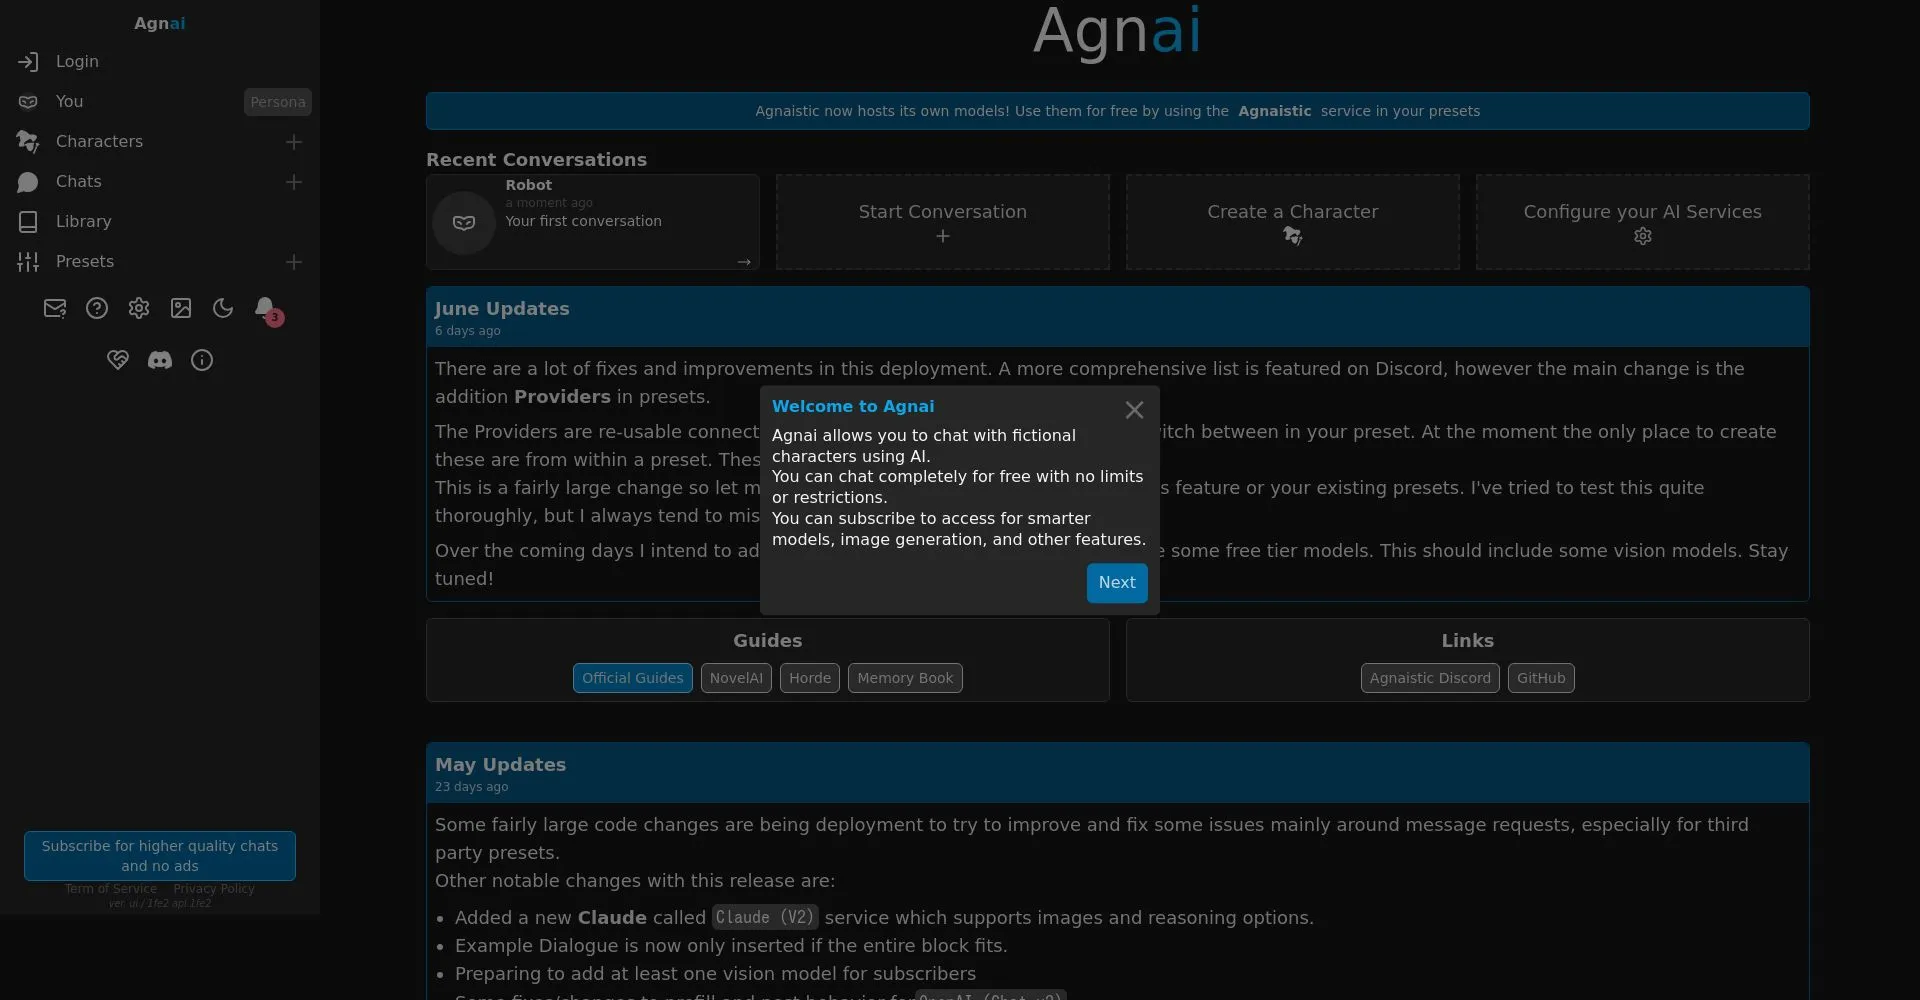Start a new chat with plus icon
Viewport: 1920px width, 1000px height.
click(x=294, y=182)
